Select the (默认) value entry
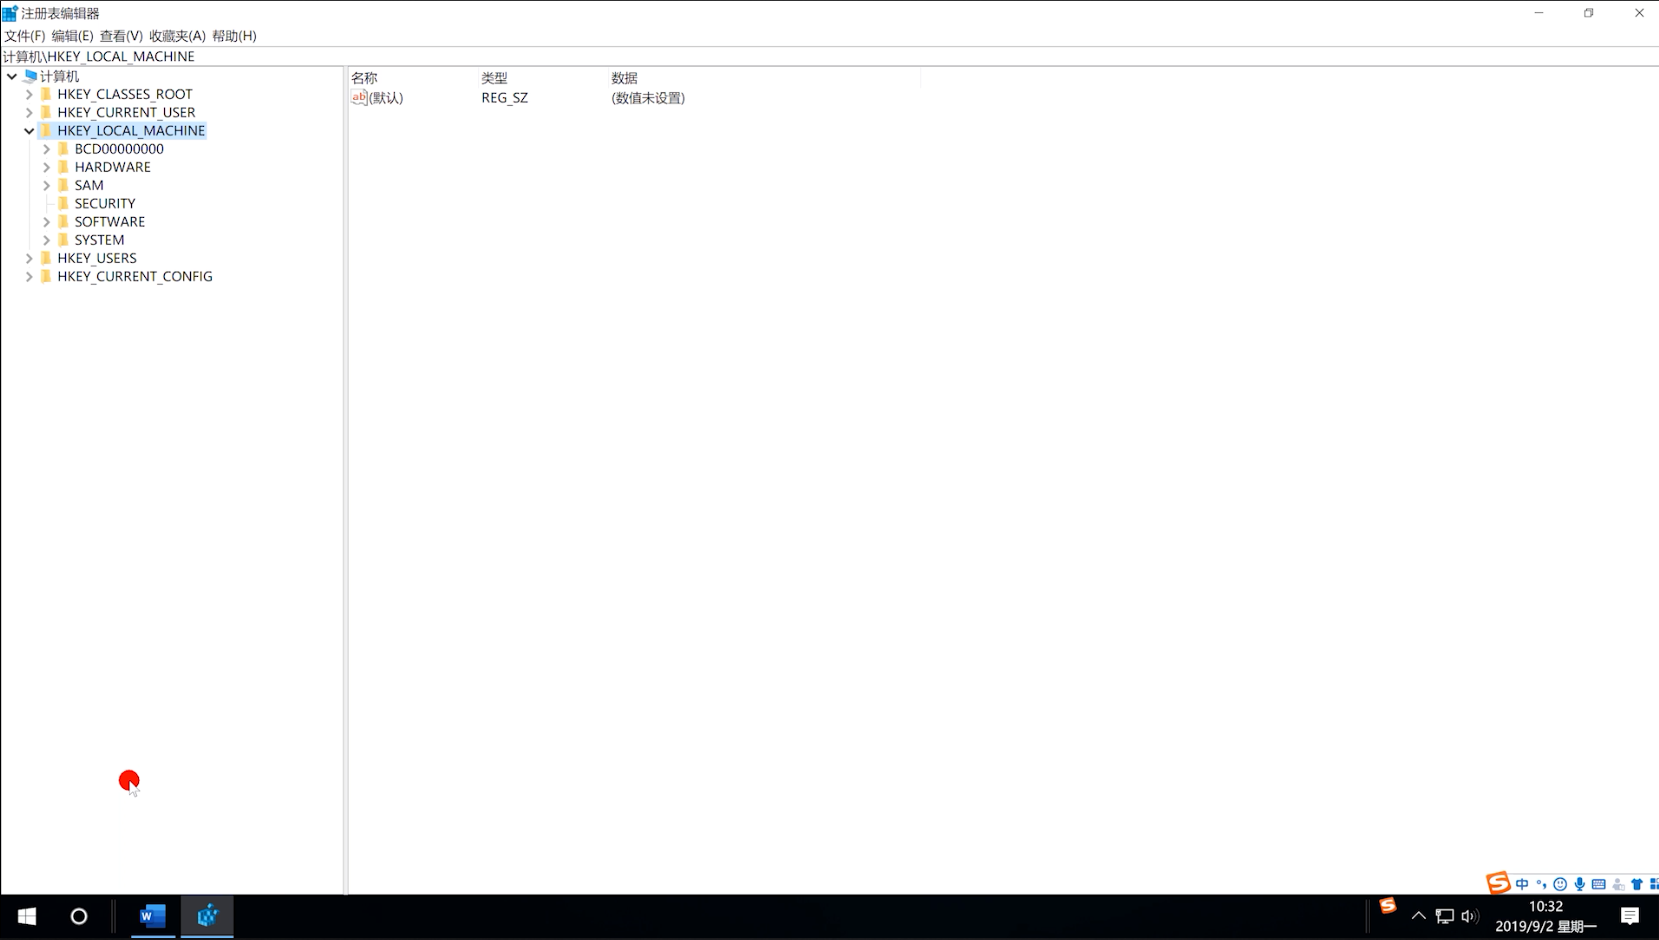 coord(386,98)
